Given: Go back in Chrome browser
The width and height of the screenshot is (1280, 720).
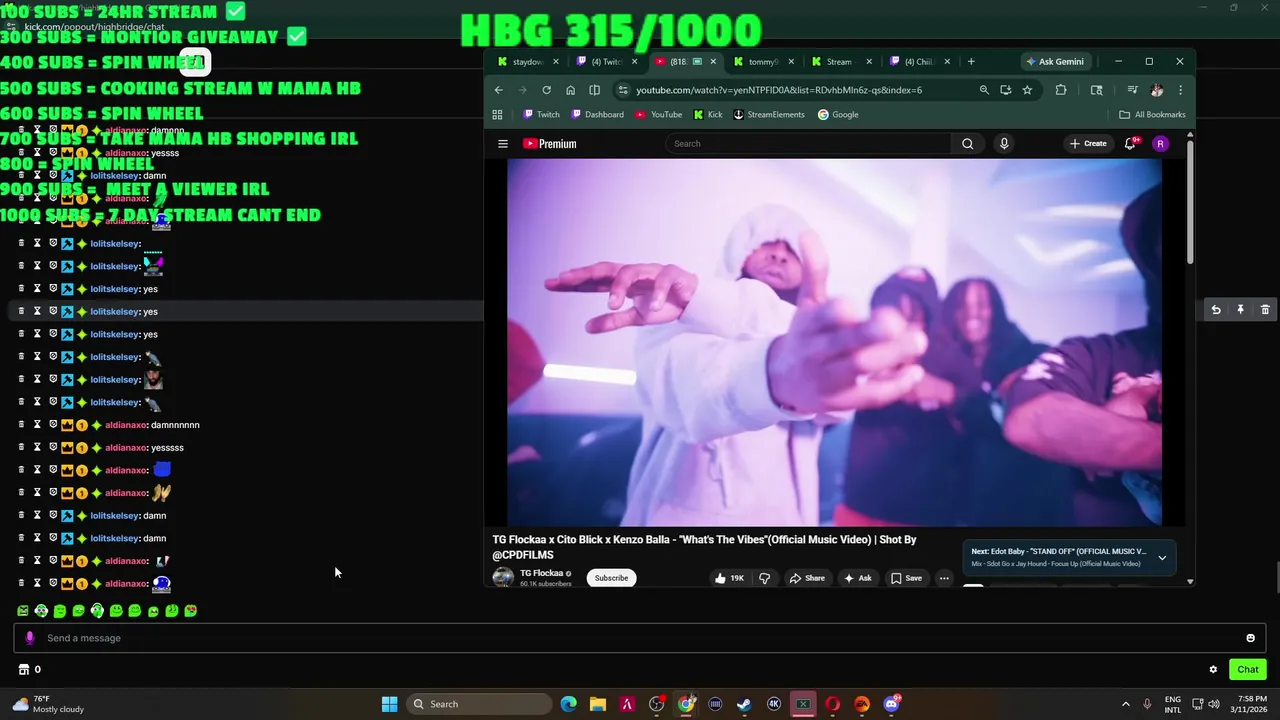Looking at the screenshot, I should point(499,90).
